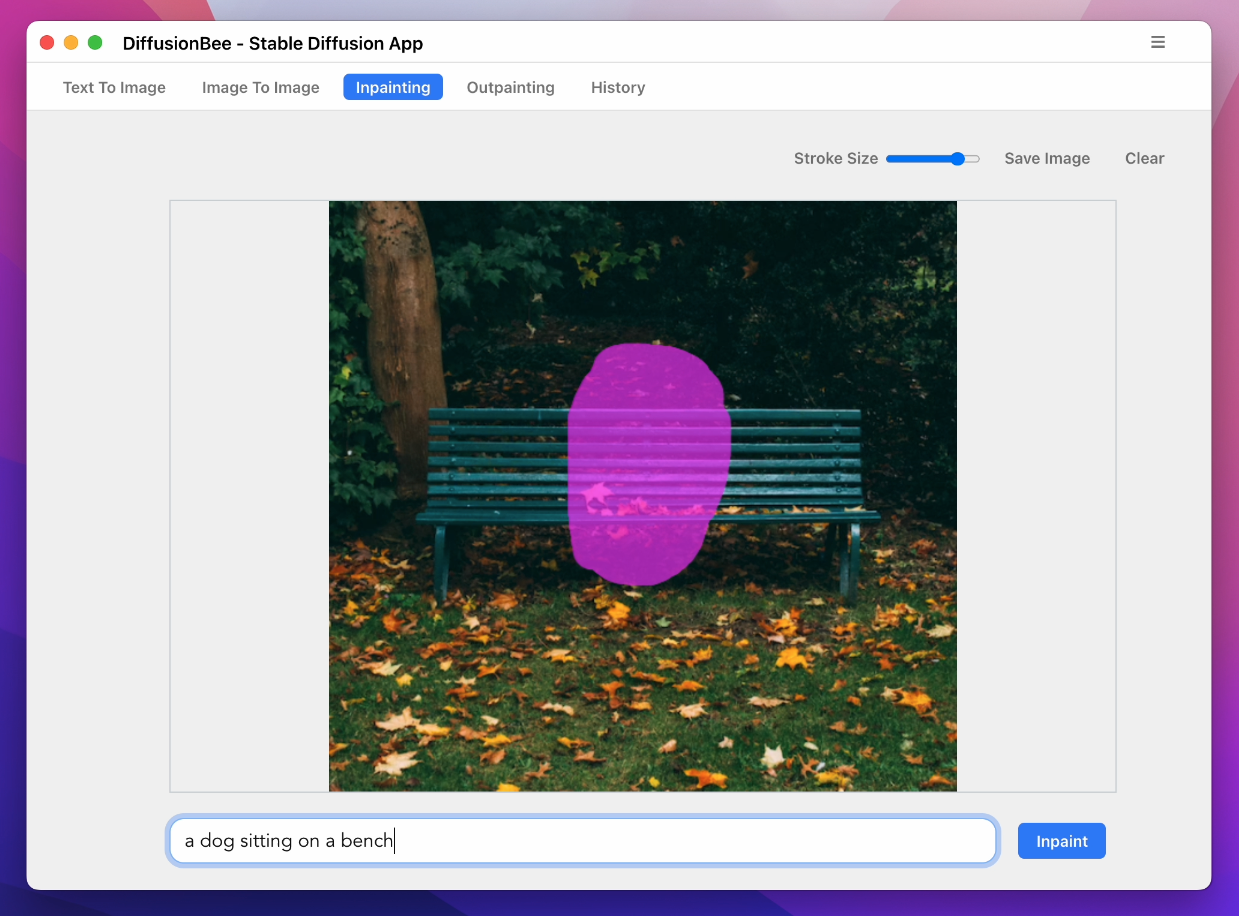The height and width of the screenshot is (916, 1239).
Task: Click the empty canvas area left of image
Action: click(x=249, y=496)
